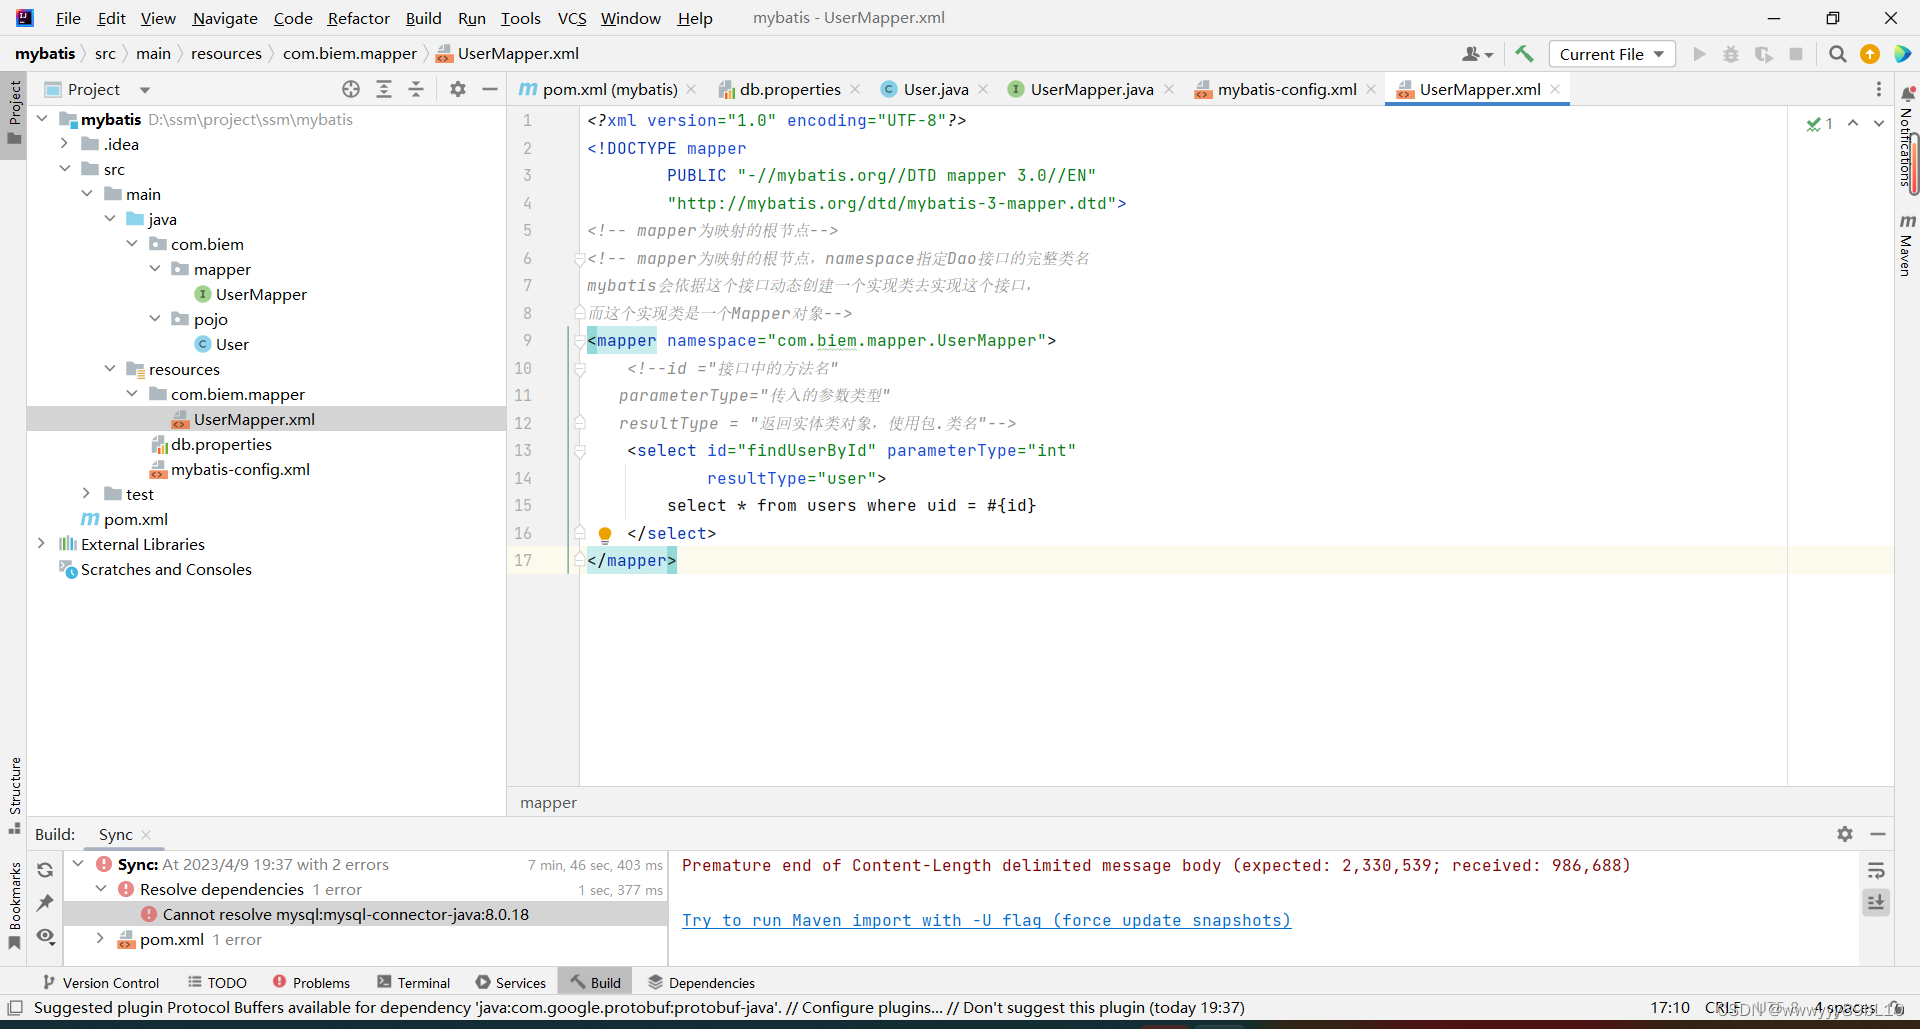The image size is (1920, 1029).
Task: Expand all in Project panel
Action: click(384, 89)
